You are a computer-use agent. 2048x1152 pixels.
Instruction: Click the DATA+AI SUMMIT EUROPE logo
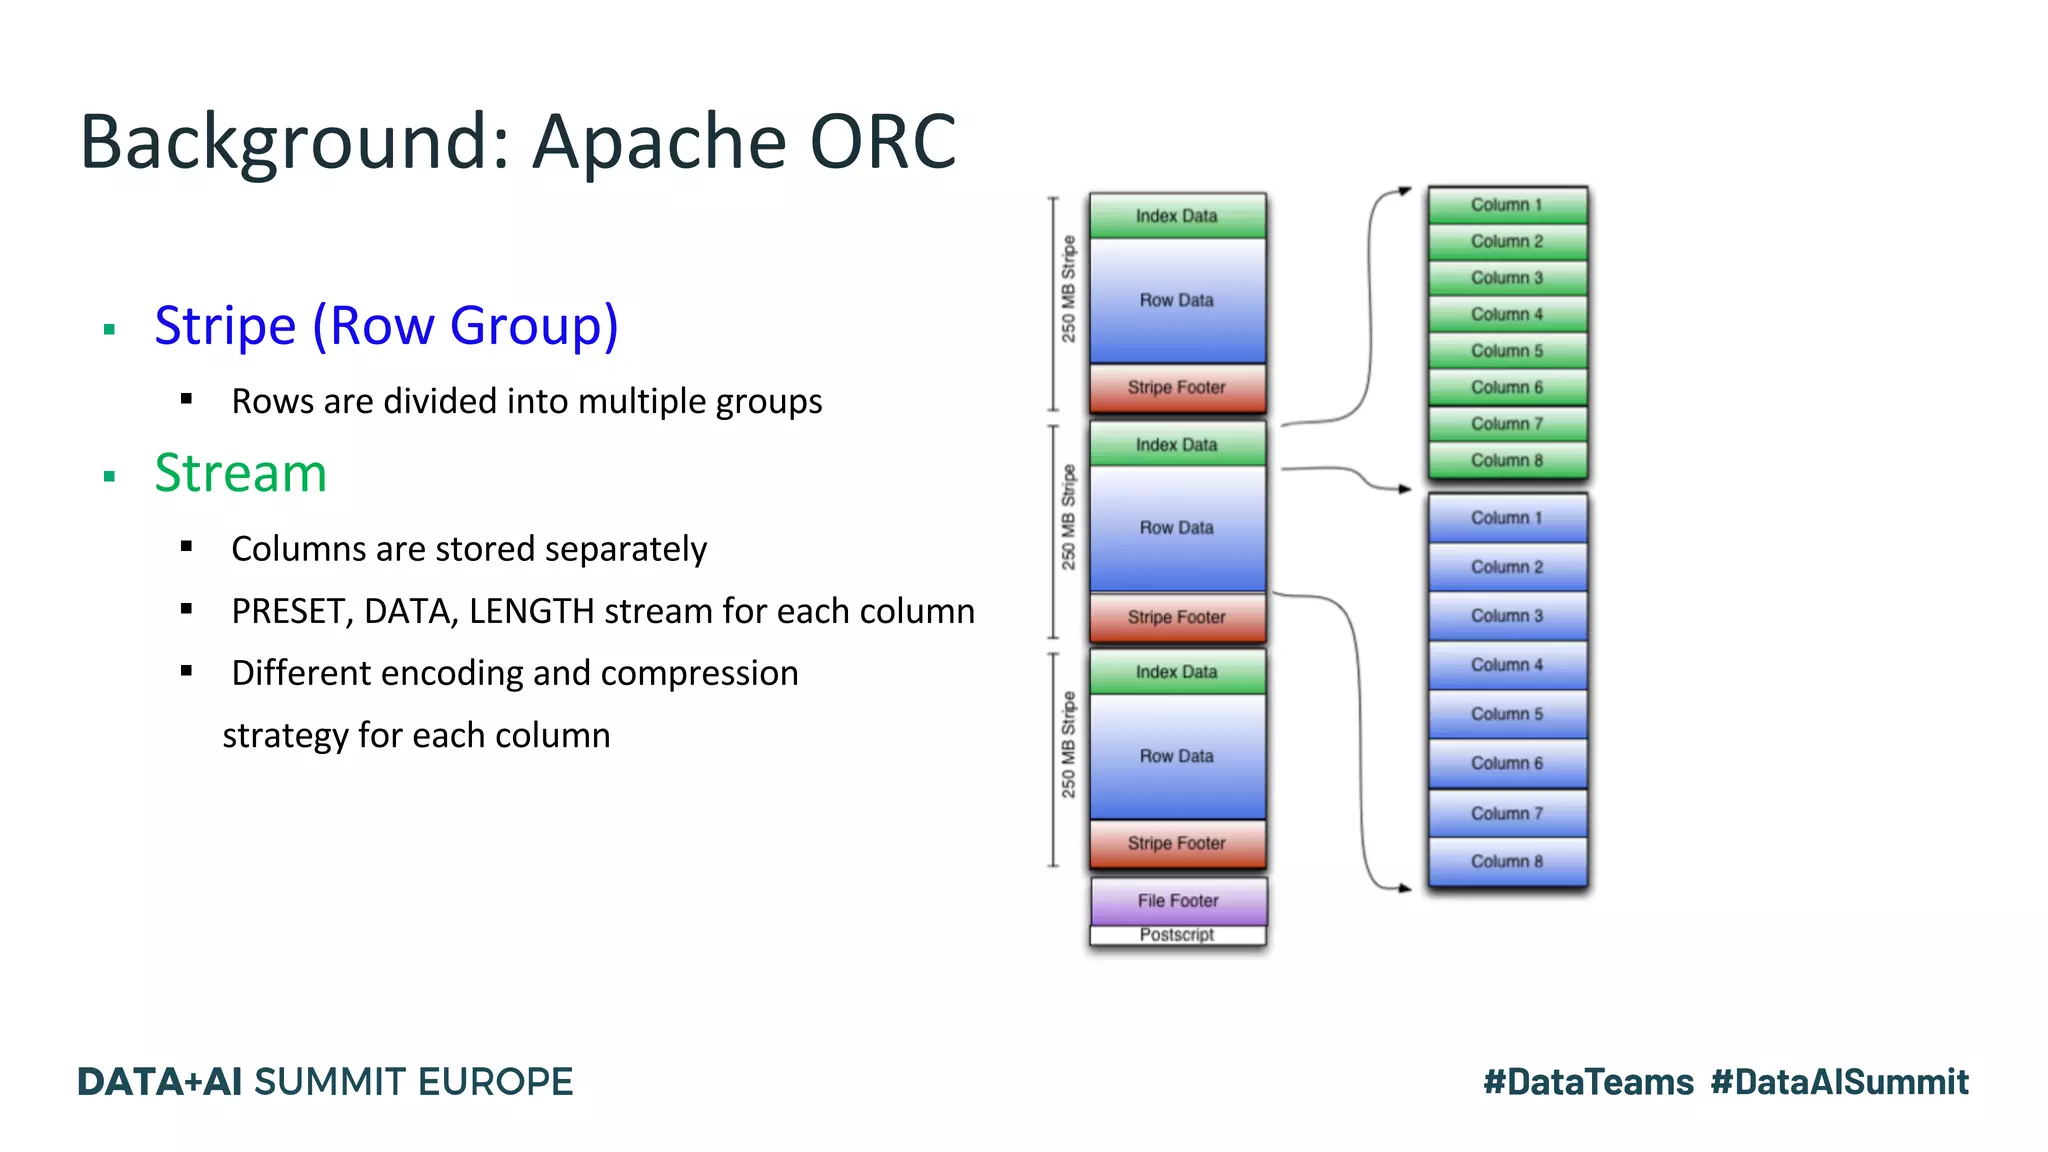click(x=325, y=1082)
